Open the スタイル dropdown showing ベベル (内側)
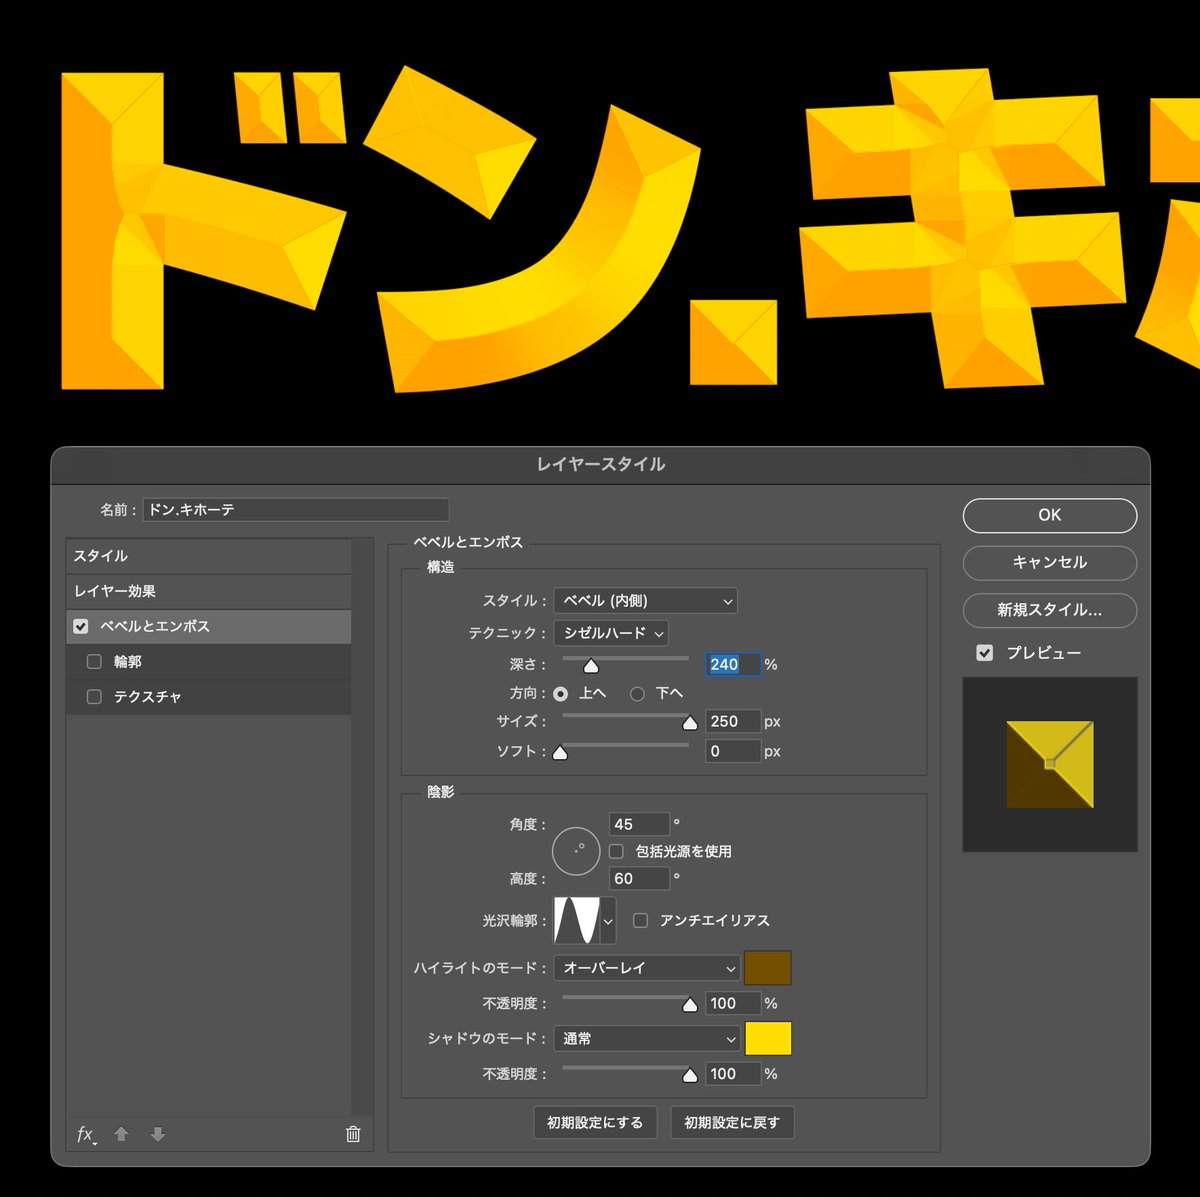Image resolution: width=1200 pixels, height=1197 pixels. click(645, 601)
